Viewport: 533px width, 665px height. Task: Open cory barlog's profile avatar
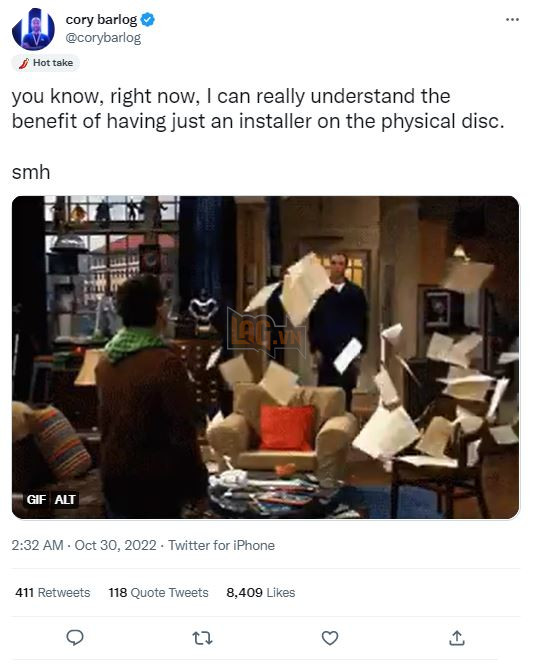33,29
